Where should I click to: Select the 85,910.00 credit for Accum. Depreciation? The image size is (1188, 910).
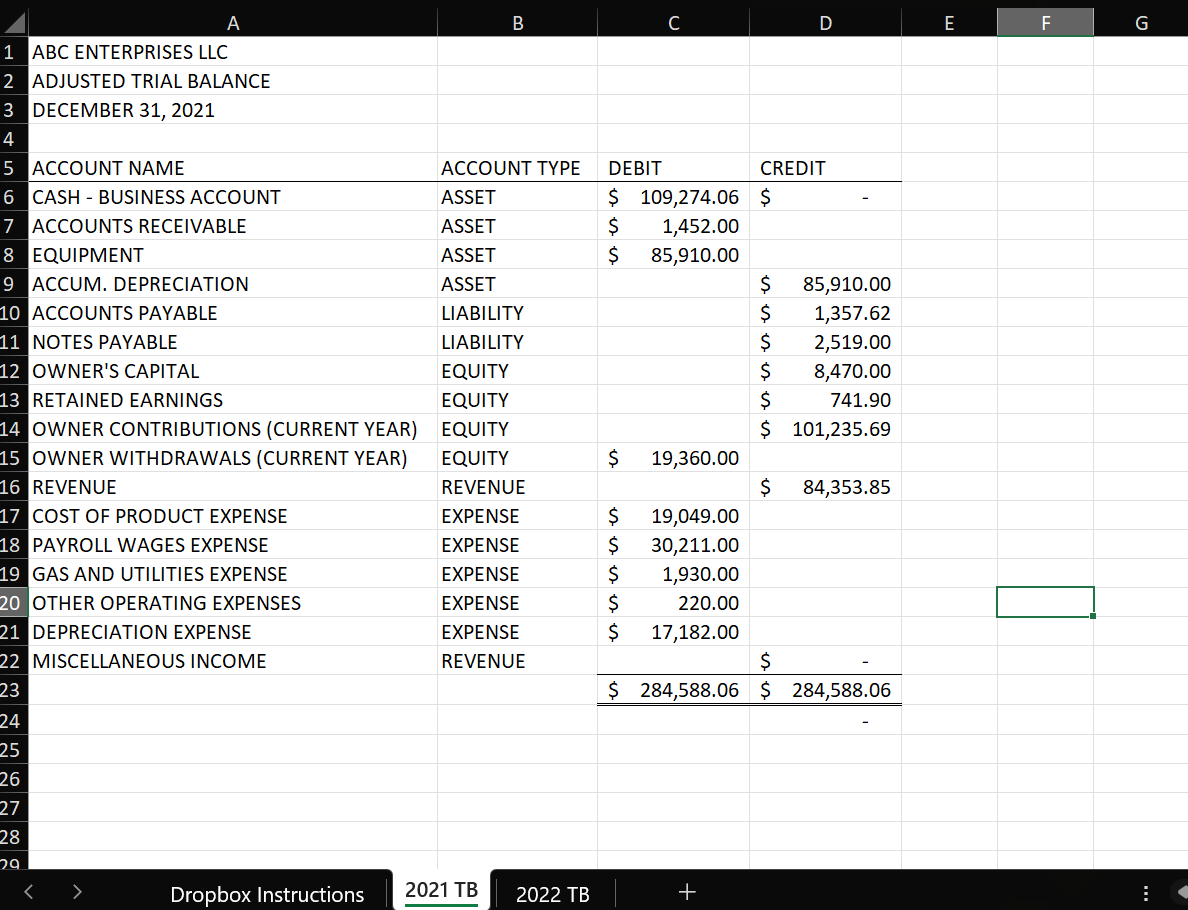(x=826, y=283)
